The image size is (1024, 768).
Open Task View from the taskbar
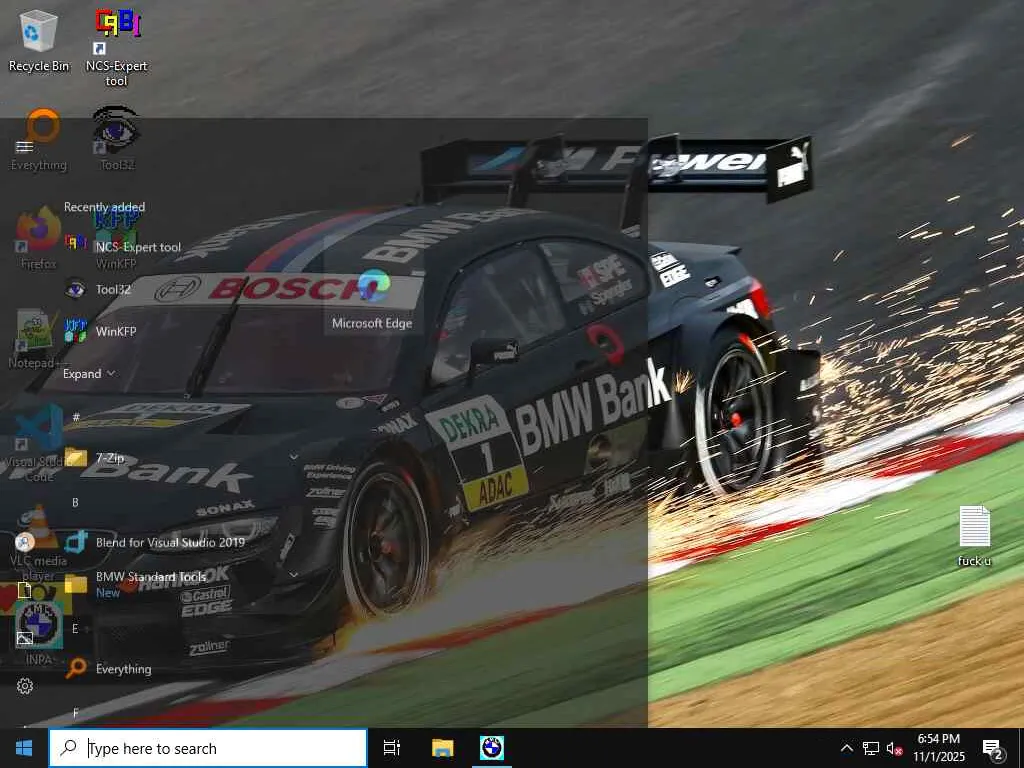click(x=392, y=748)
